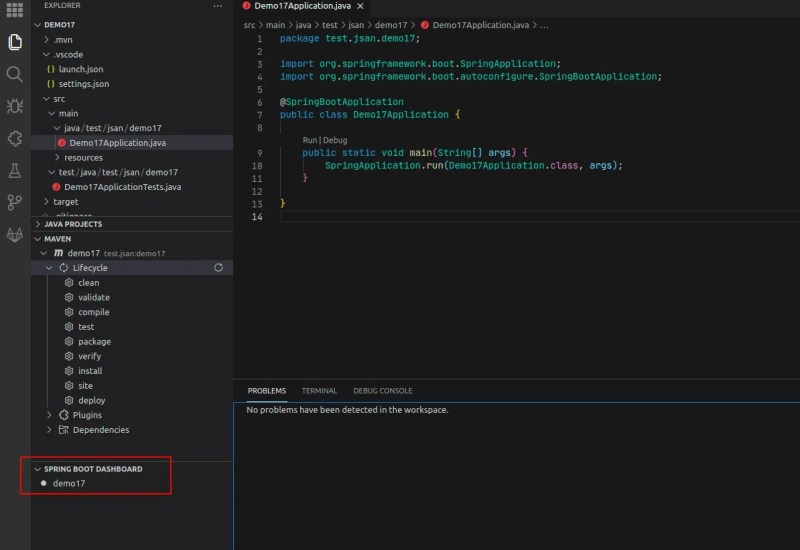800x550 pixels.
Task: Click package declaration on line 1
Action: click(x=349, y=39)
